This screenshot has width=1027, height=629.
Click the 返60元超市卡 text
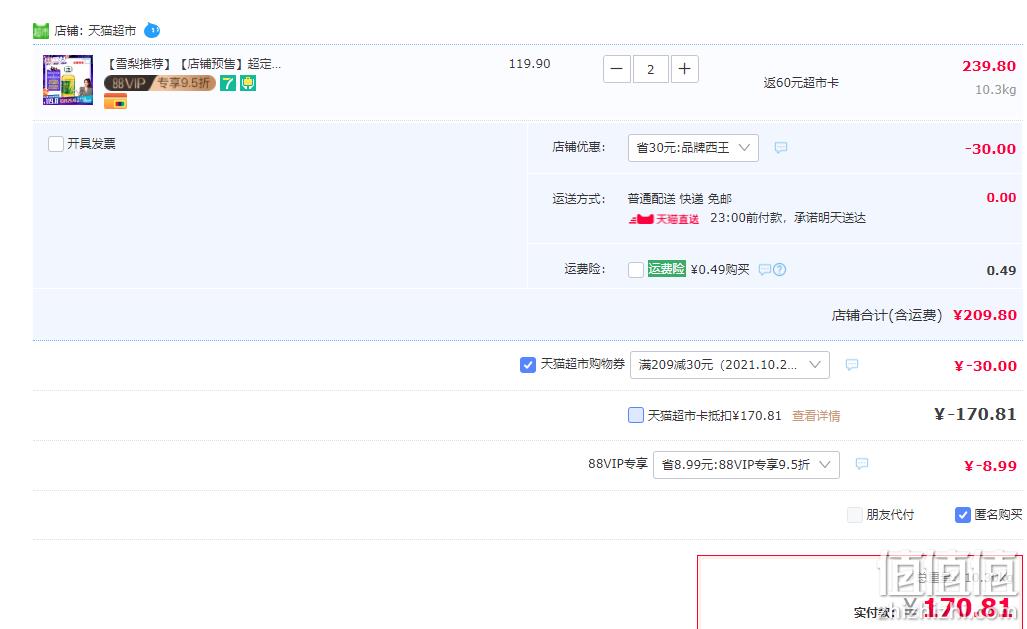click(801, 83)
